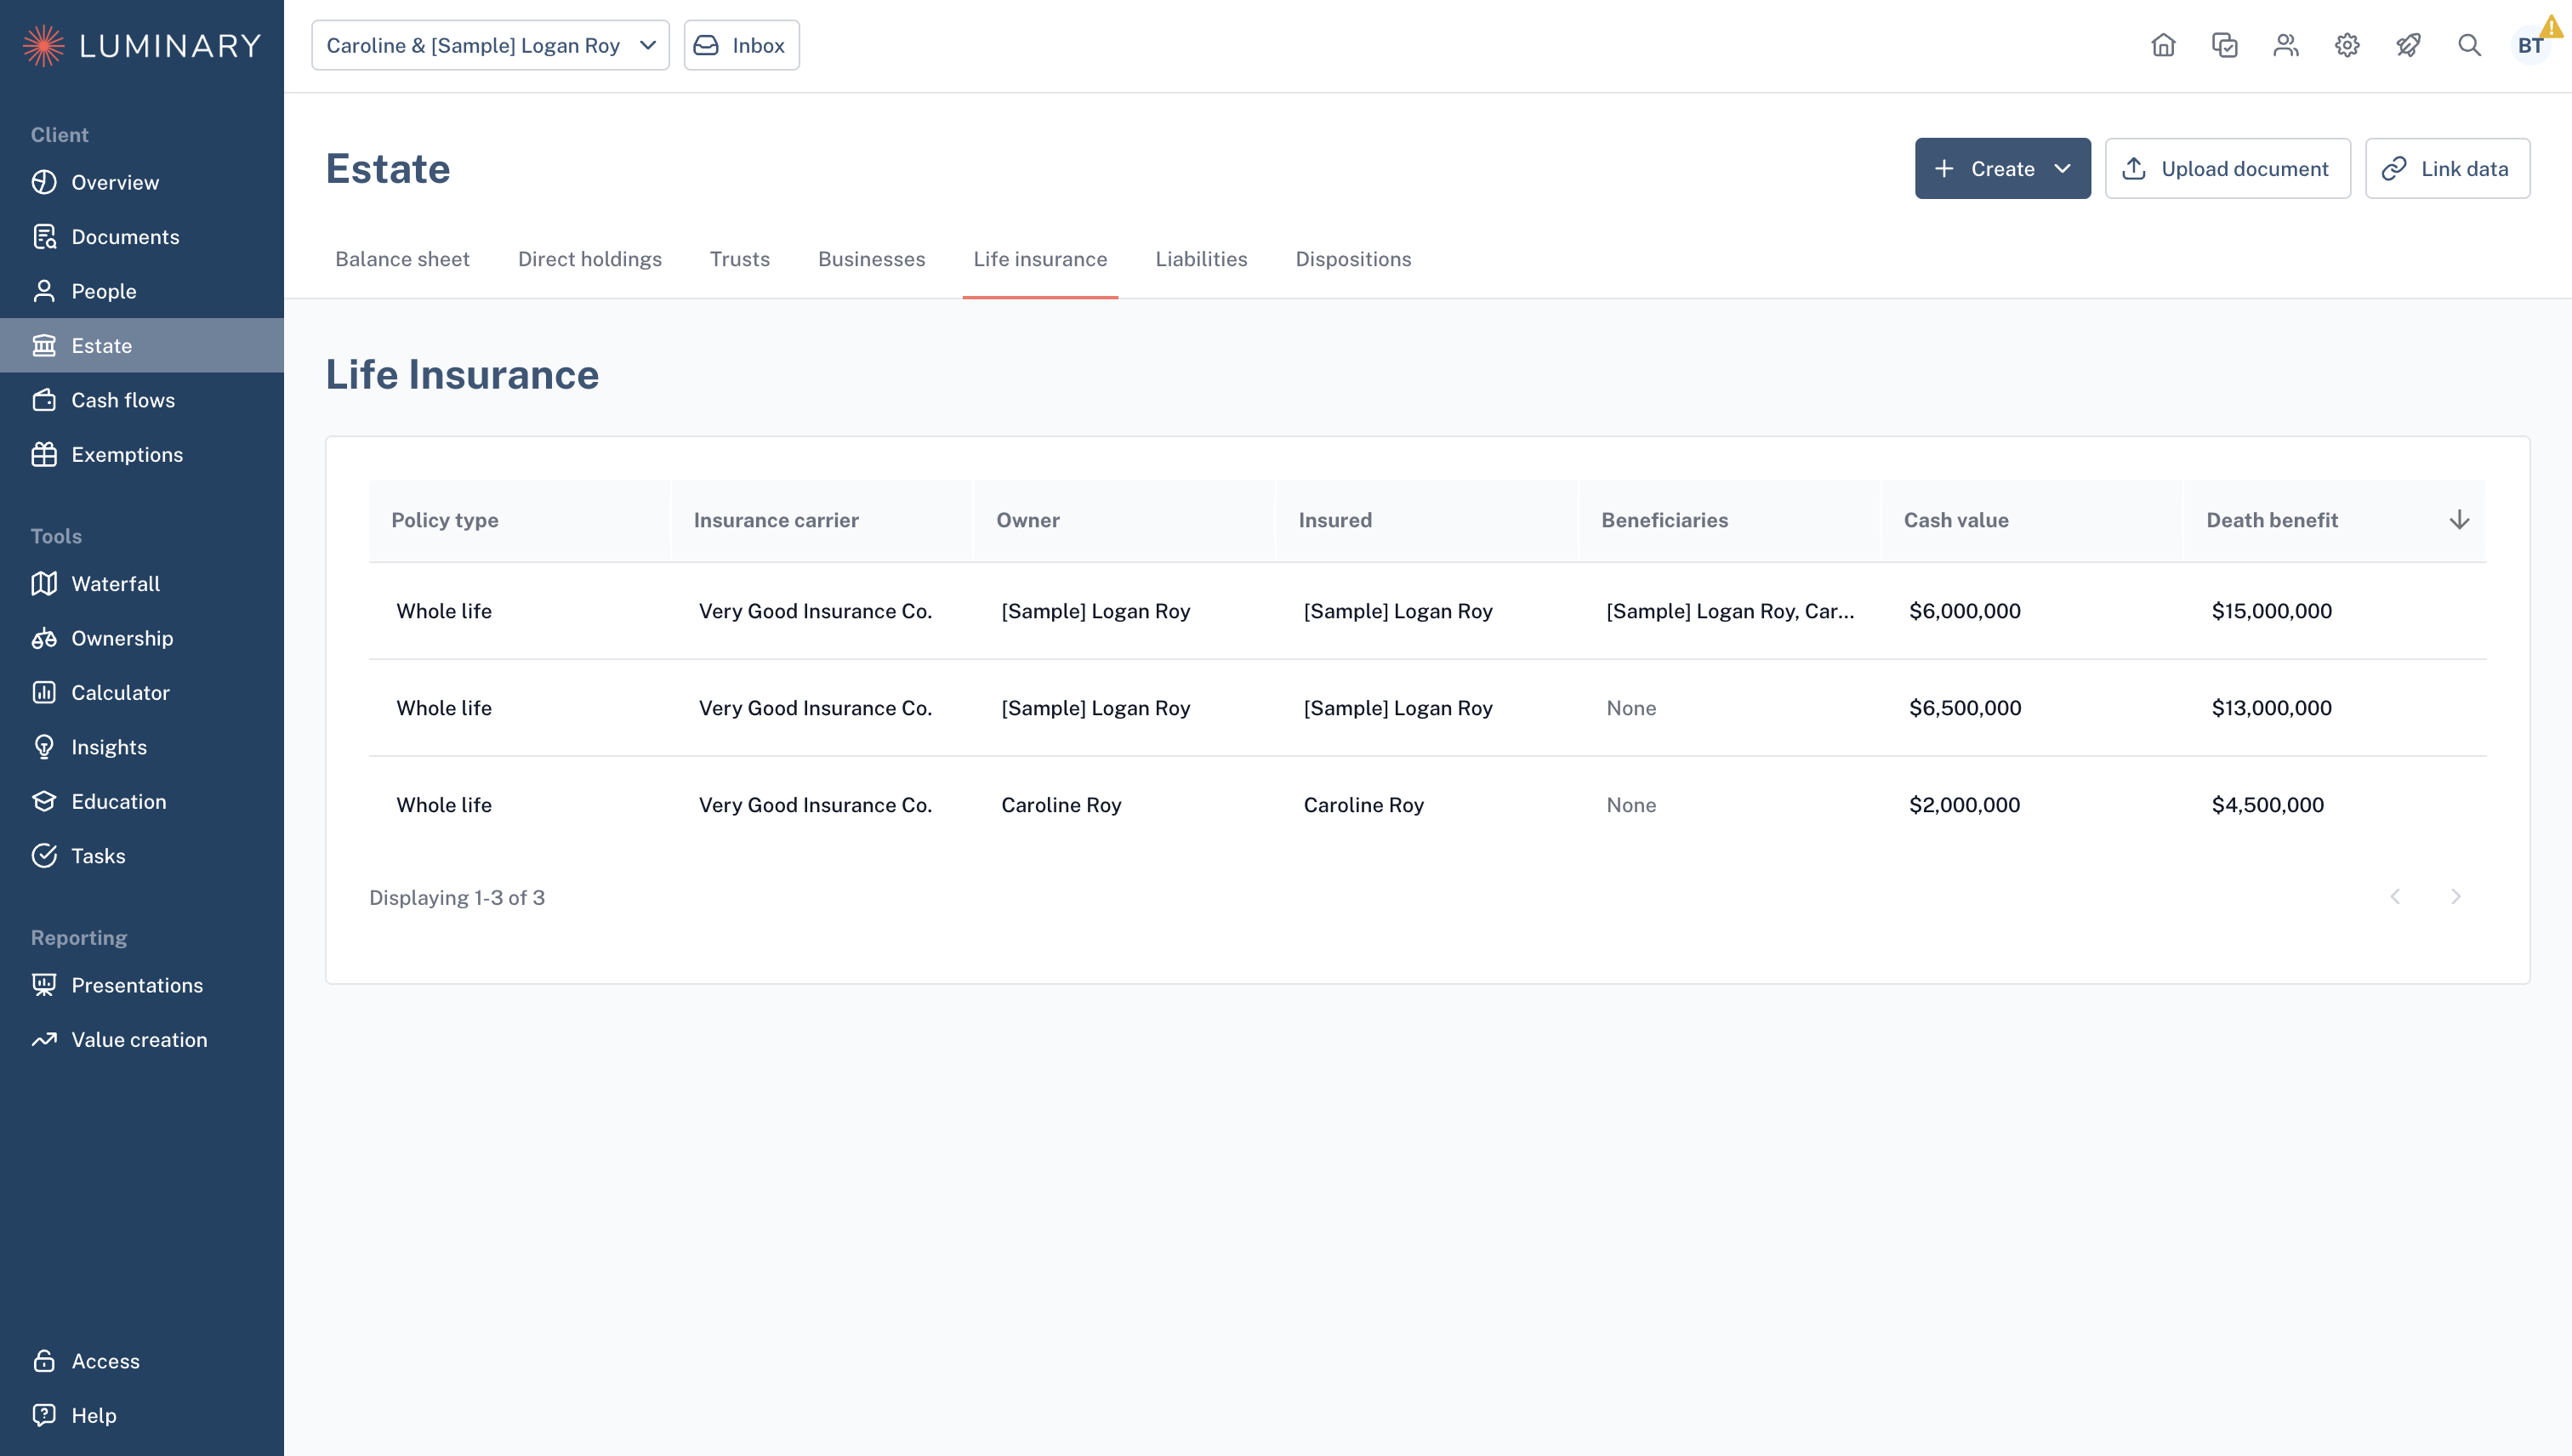Open the Tasks tool
Screen dimensions: 2572x1456
(142, 856)
